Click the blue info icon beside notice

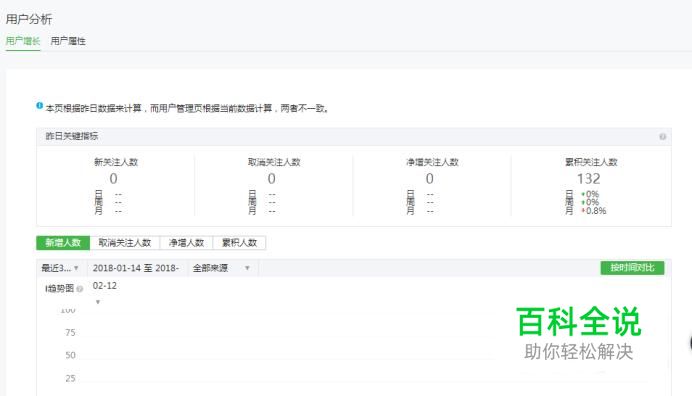40,106
